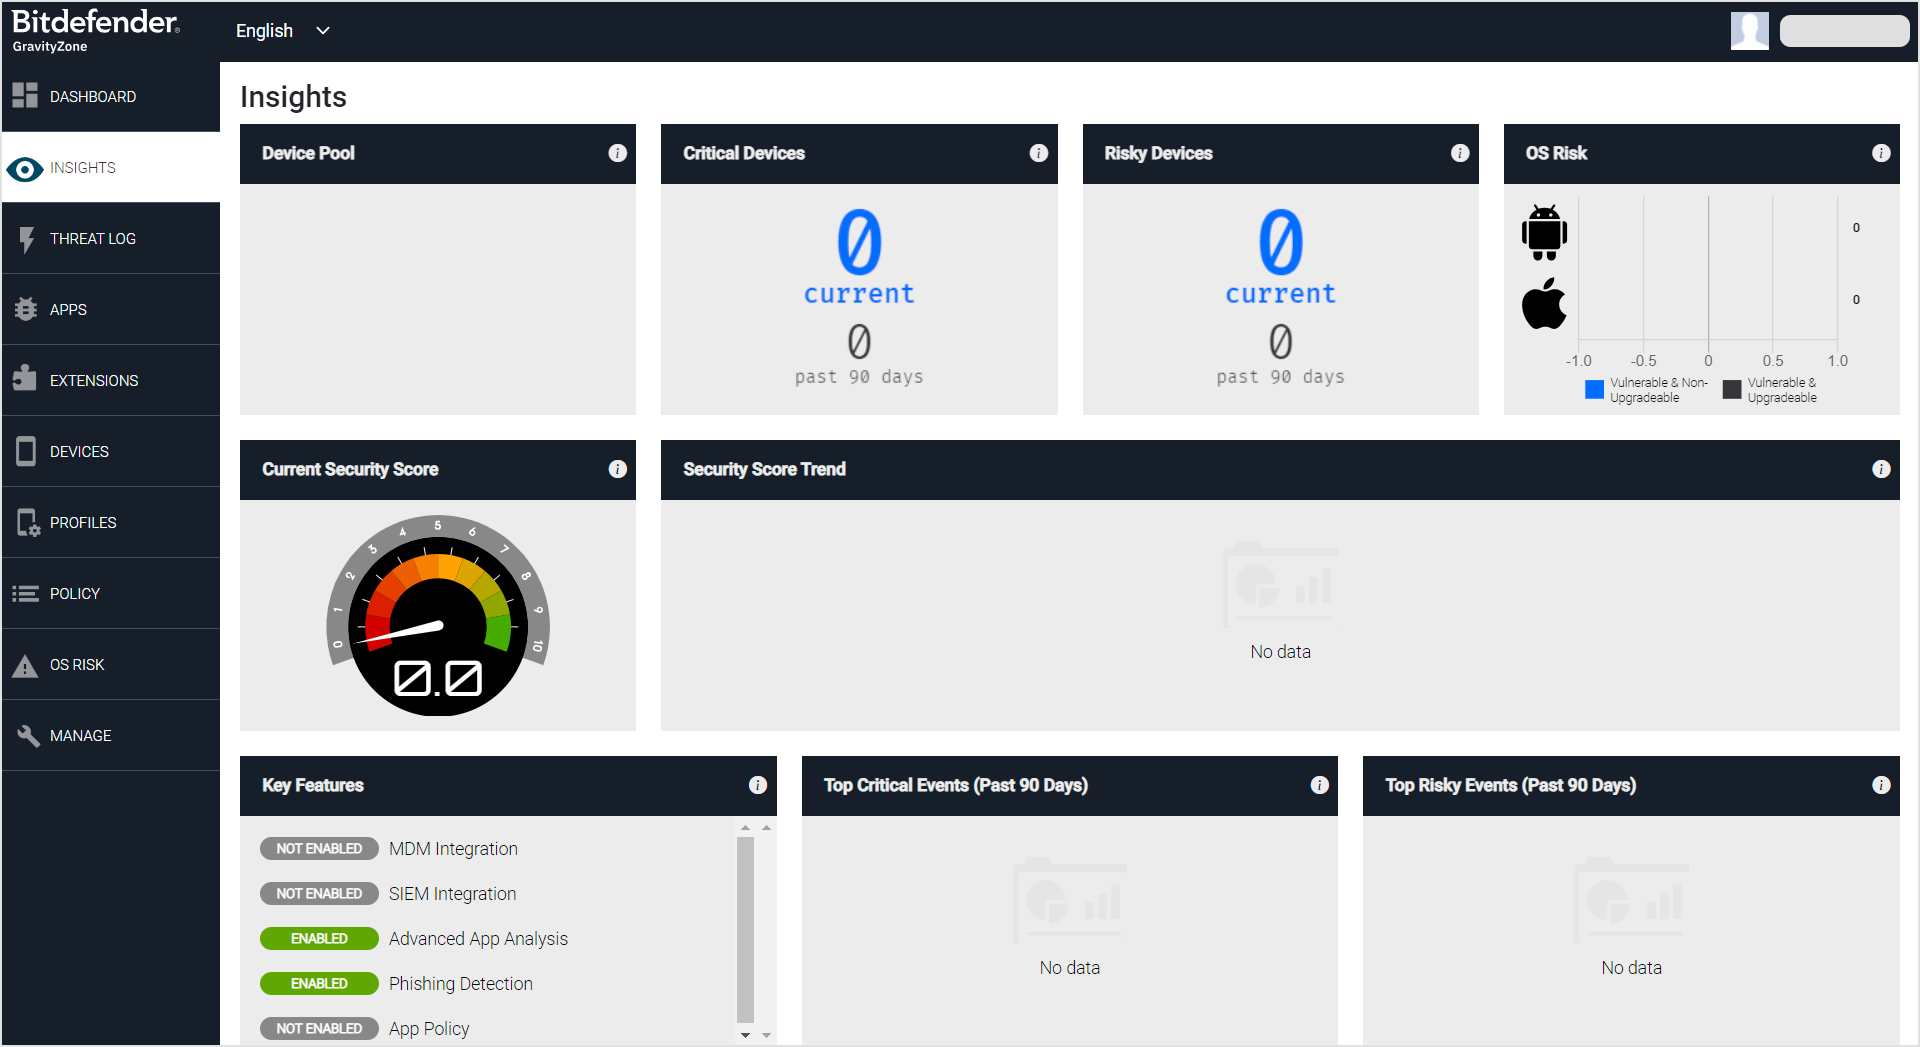Image resolution: width=1920 pixels, height=1047 pixels.
Task: Click the user avatar at top right
Action: pos(1749,30)
